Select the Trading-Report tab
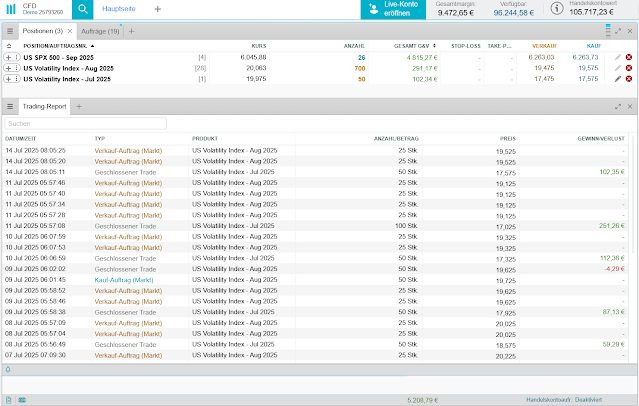Image resolution: width=639 pixels, height=406 pixels. click(44, 106)
